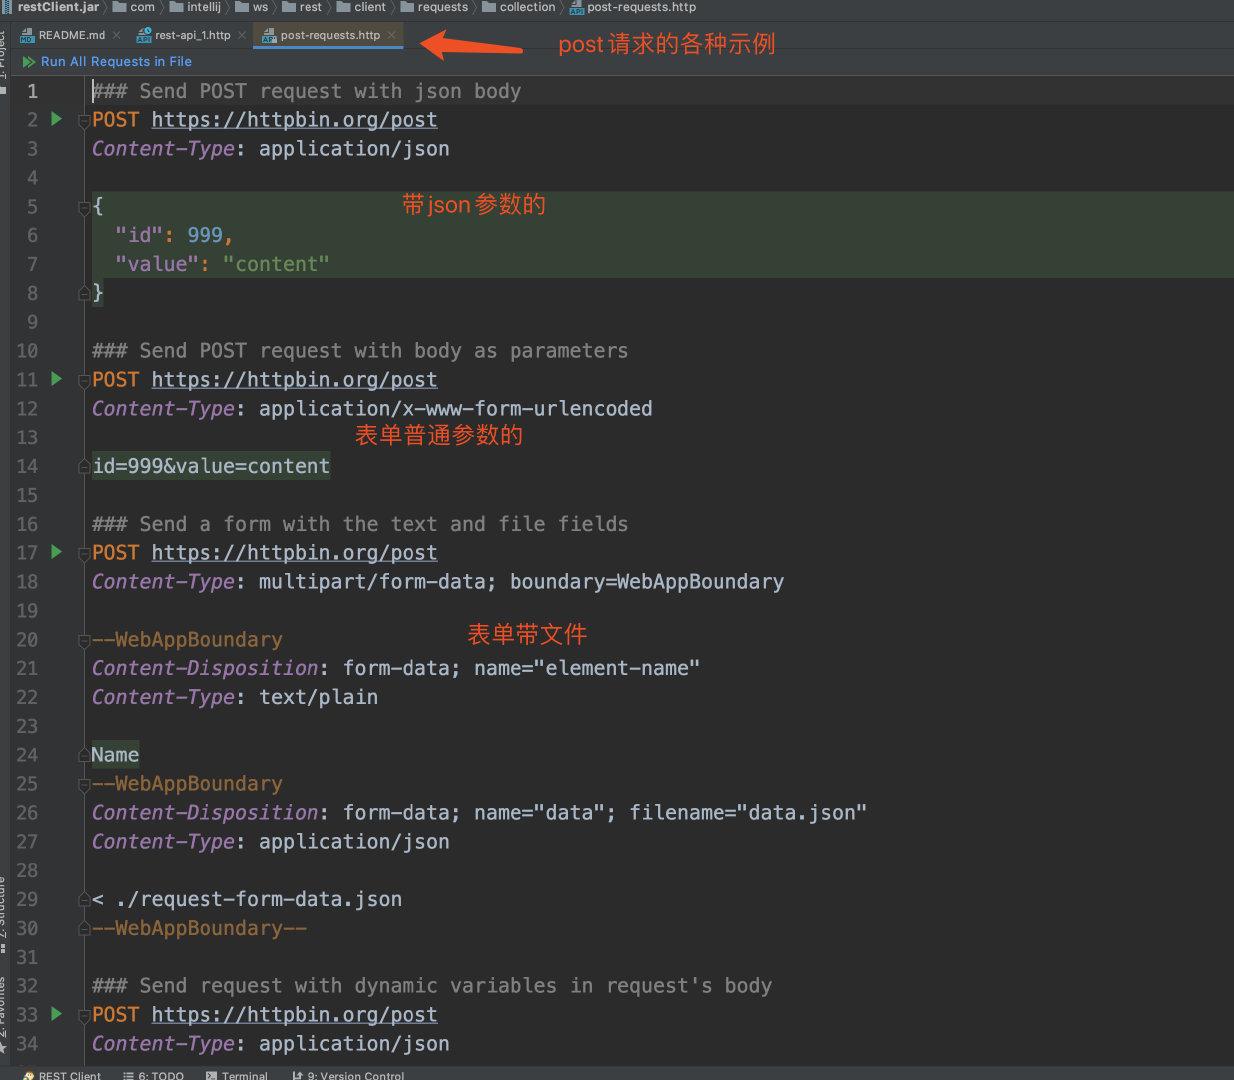Collapse the WebAppBoundary fold on line 20
The image size is (1234, 1080).
click(85, 640)
